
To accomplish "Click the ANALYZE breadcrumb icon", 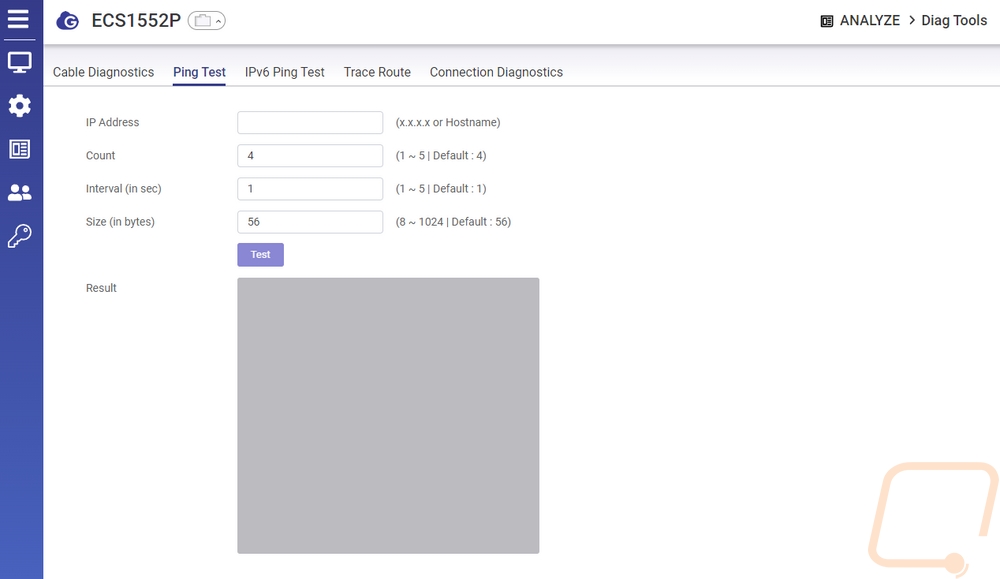I will 827,21.
